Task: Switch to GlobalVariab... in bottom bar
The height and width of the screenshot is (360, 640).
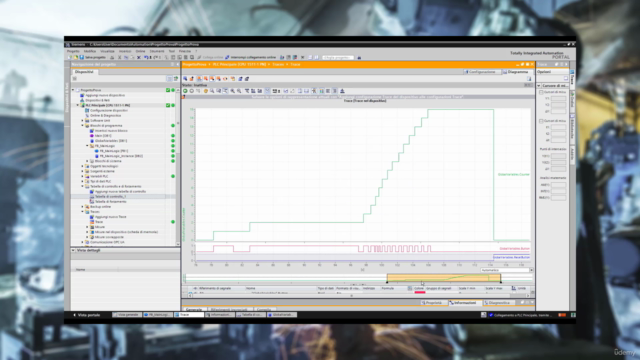Action: [x=282, y=315]
